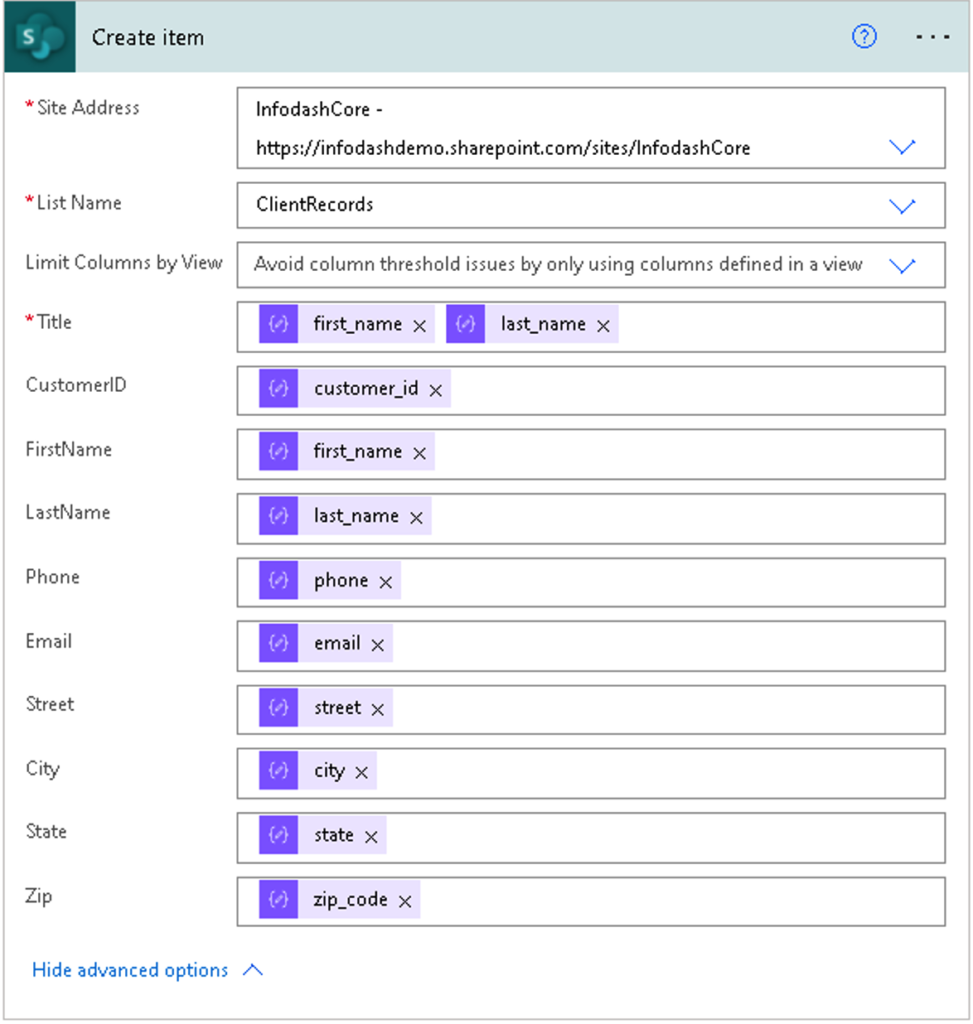Click the SharePoint connector icon
The image size is (973, 1024).
coord(40,37)
